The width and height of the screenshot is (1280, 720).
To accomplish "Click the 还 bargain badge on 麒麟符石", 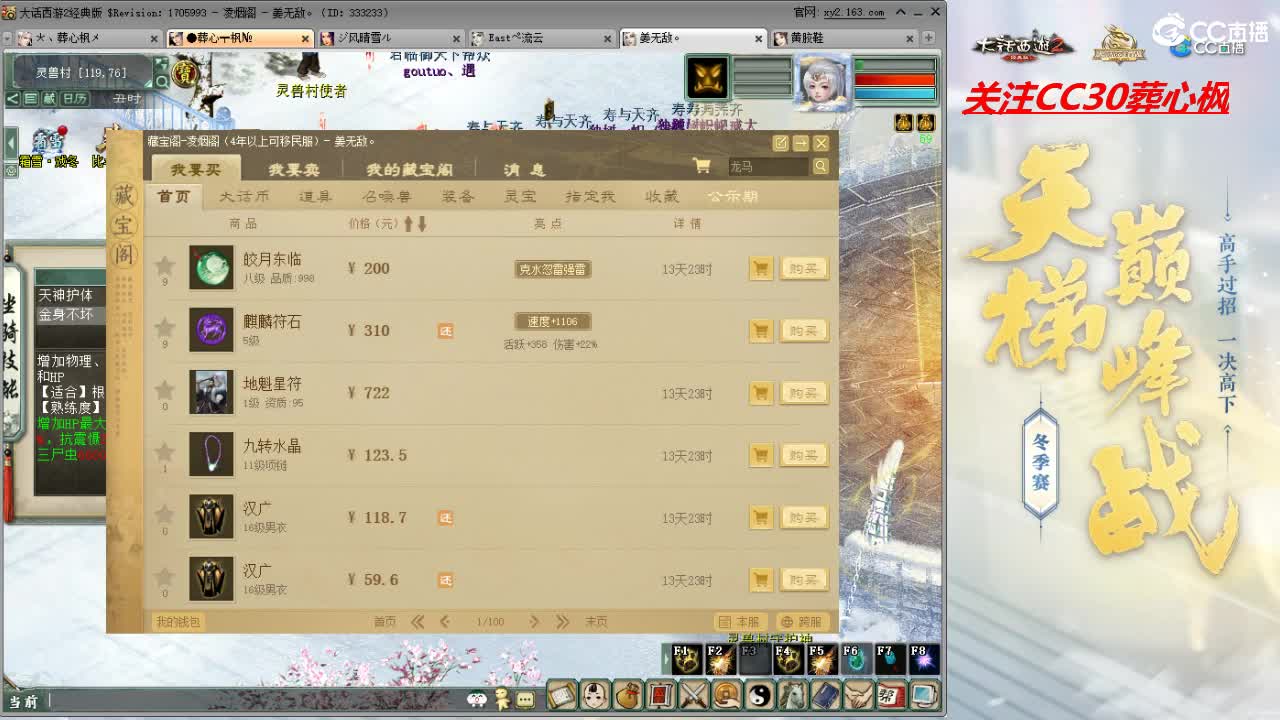I will tap(445, 331).
